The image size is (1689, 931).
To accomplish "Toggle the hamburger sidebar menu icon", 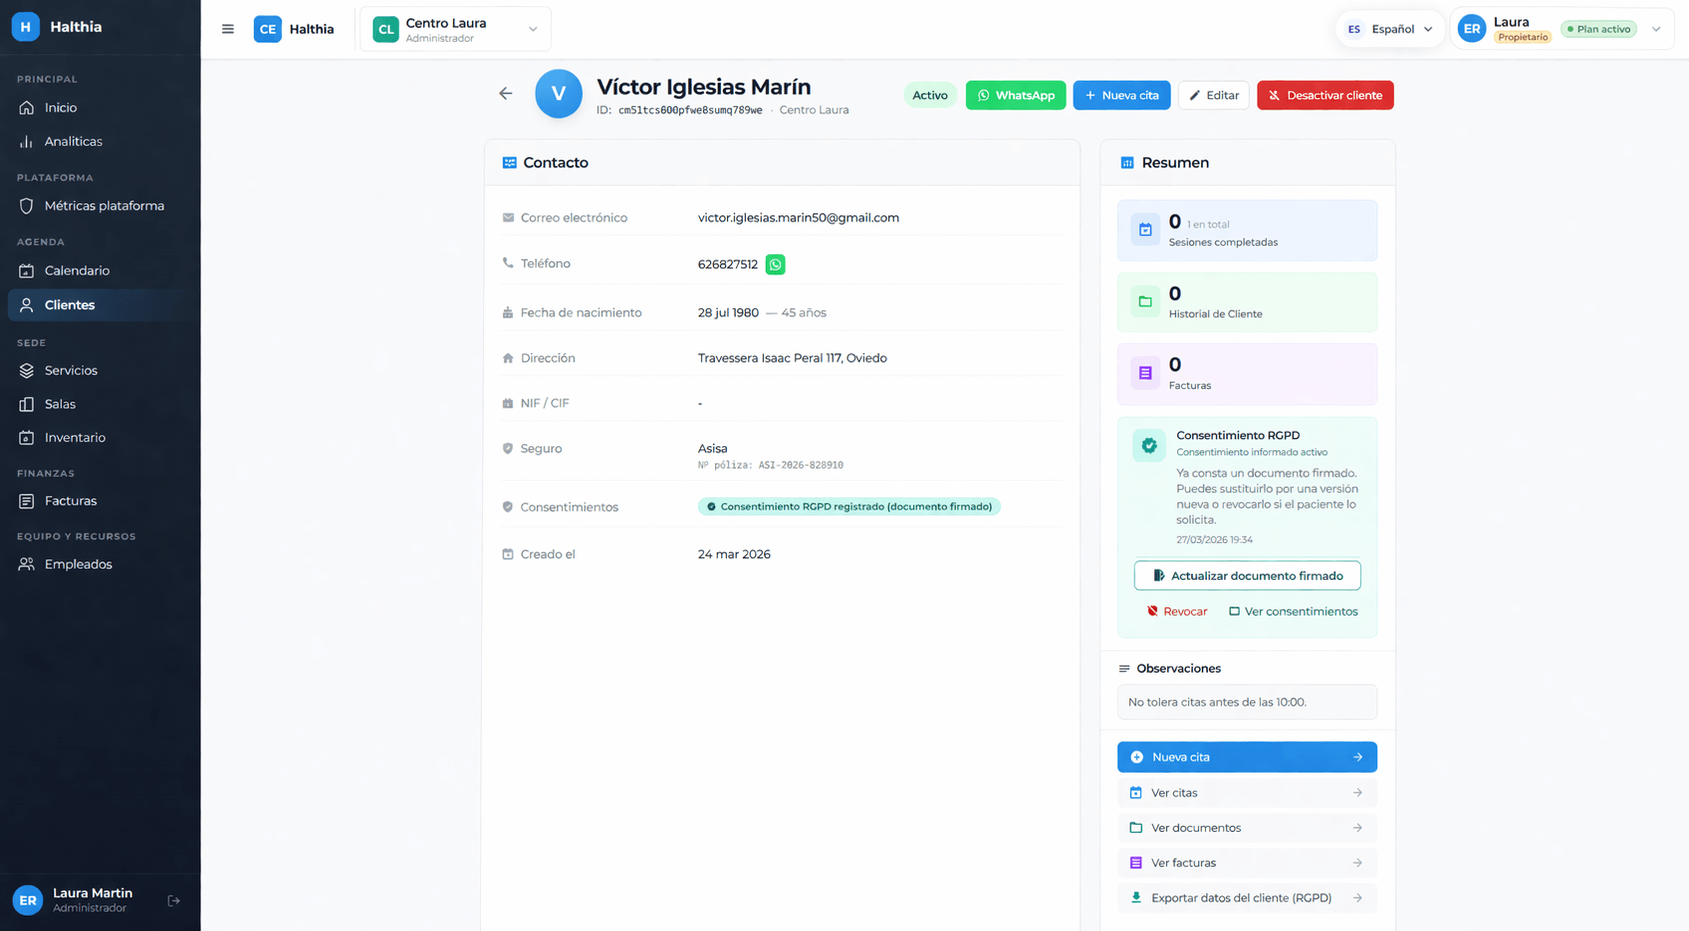I will (x=228, y=29).
